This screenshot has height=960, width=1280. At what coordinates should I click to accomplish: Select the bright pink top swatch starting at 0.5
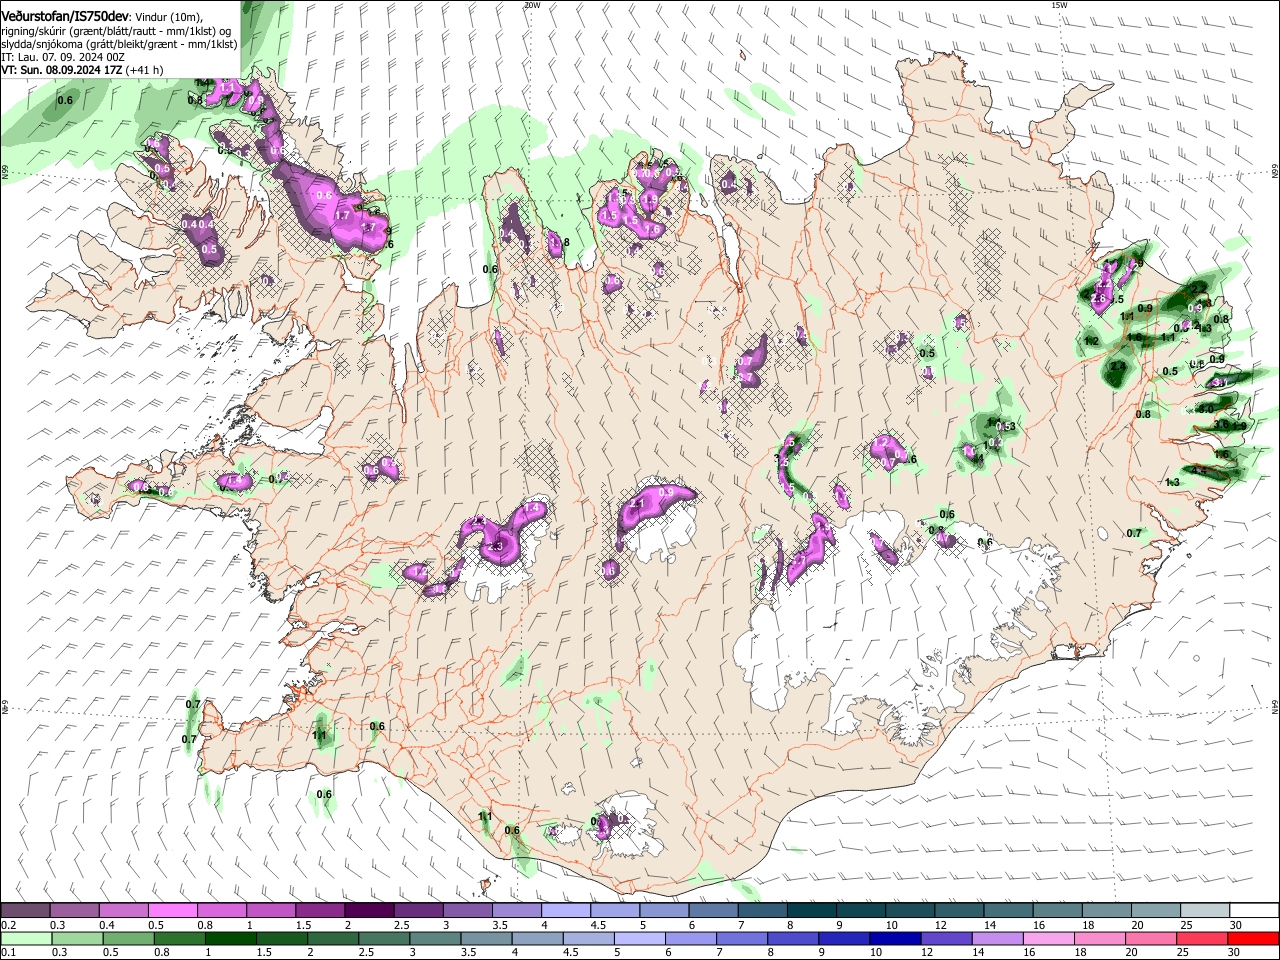pyautogui.click(x=172, y=911)
